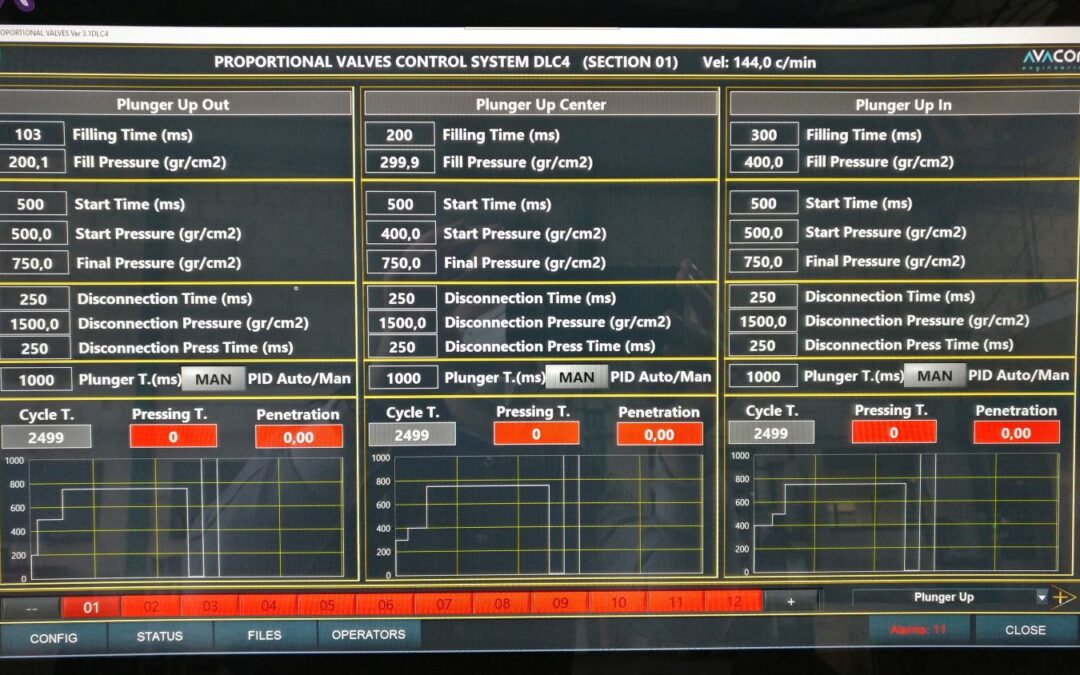Open the STATUS screen

(160, 636)
